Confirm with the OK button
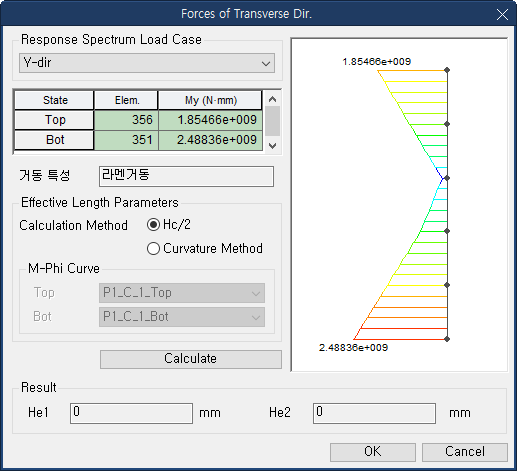The image size is (517, 471). [373, 452]
